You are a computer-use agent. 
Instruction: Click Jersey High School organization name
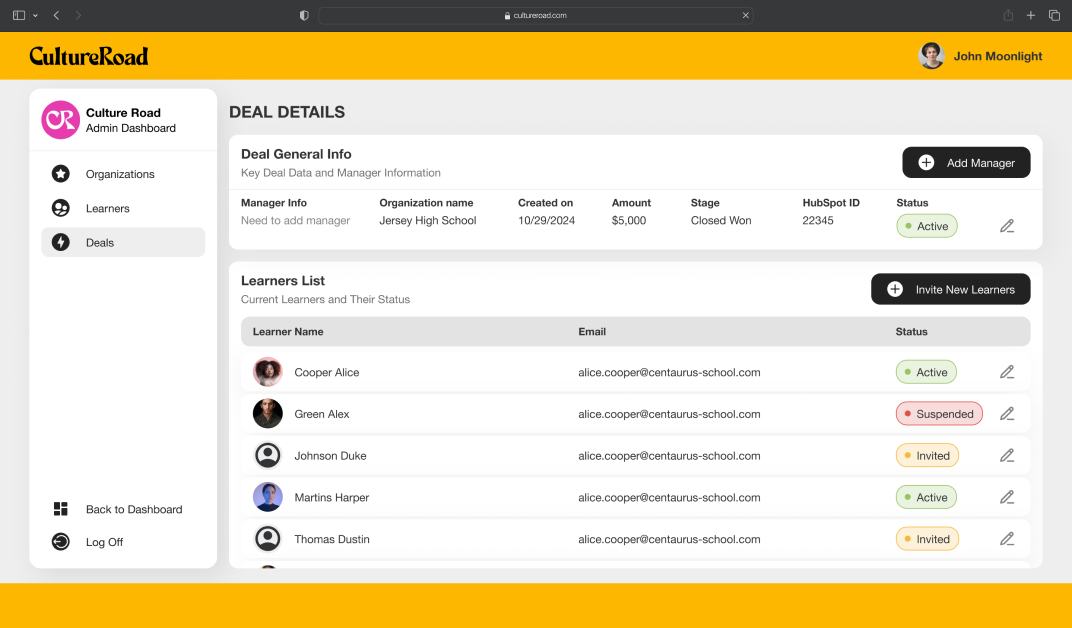[x=428, y=220]
